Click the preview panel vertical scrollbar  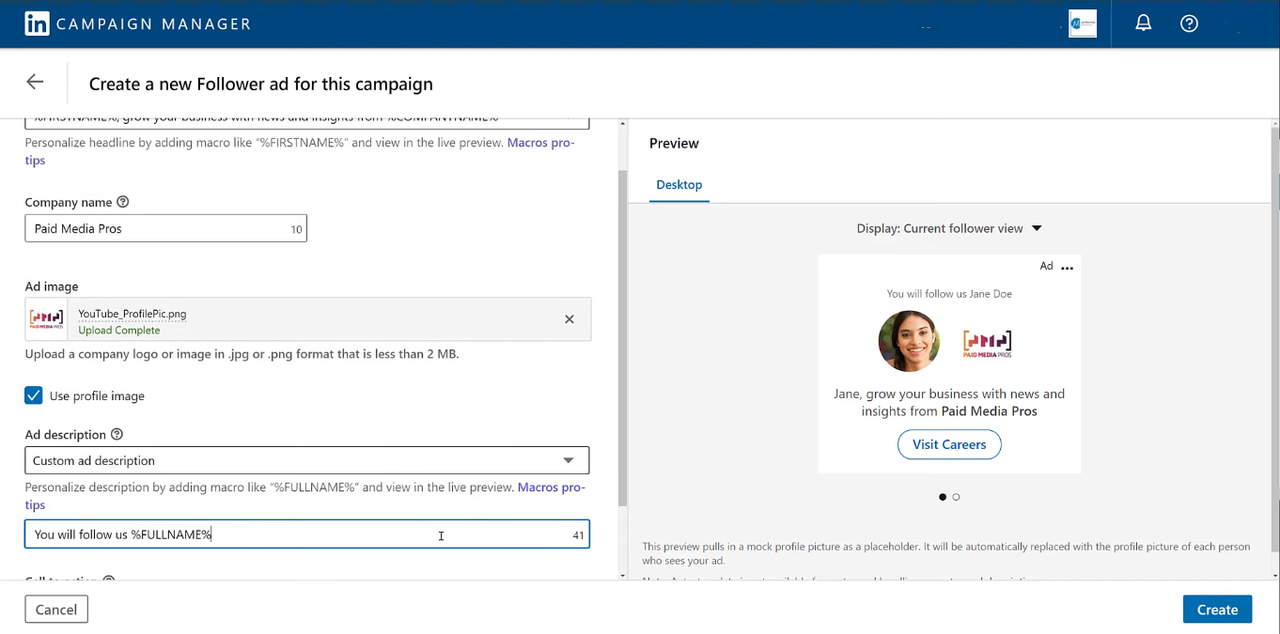coord(1275,340)
